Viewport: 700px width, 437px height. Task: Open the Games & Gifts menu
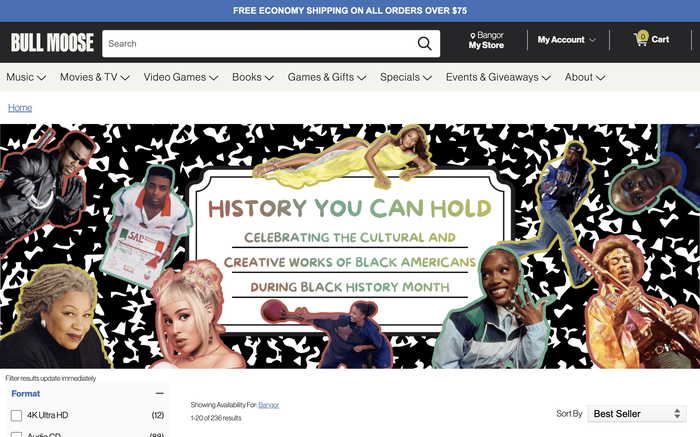coord(326,77)
